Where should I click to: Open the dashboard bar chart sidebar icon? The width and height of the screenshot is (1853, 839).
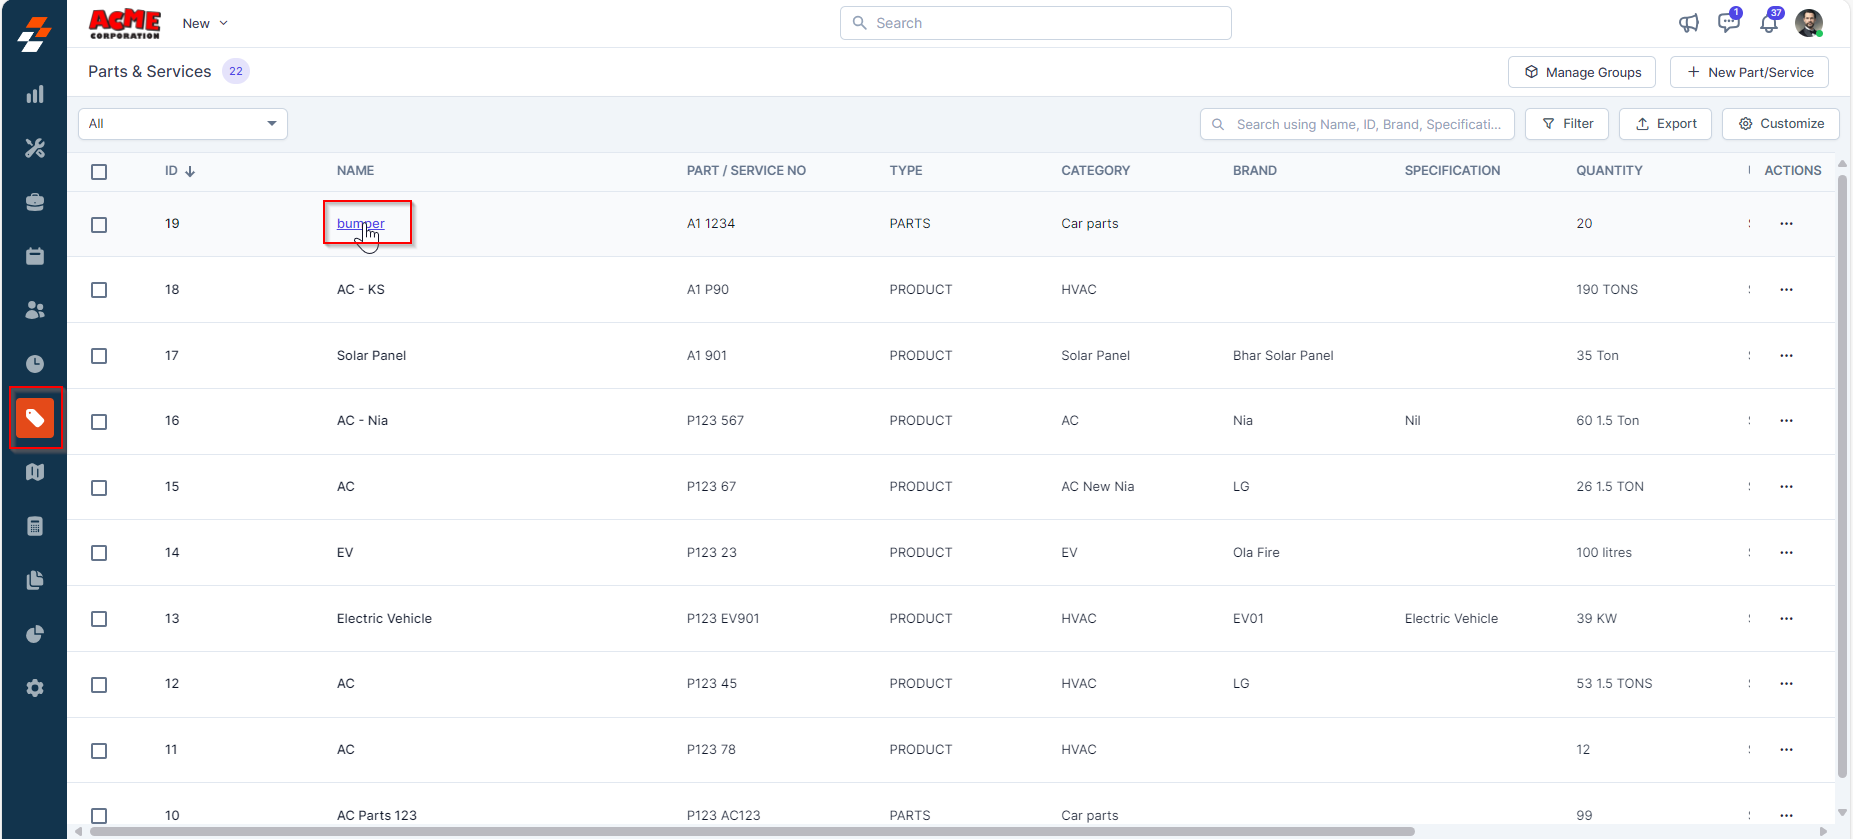click(x=35, y=94)
